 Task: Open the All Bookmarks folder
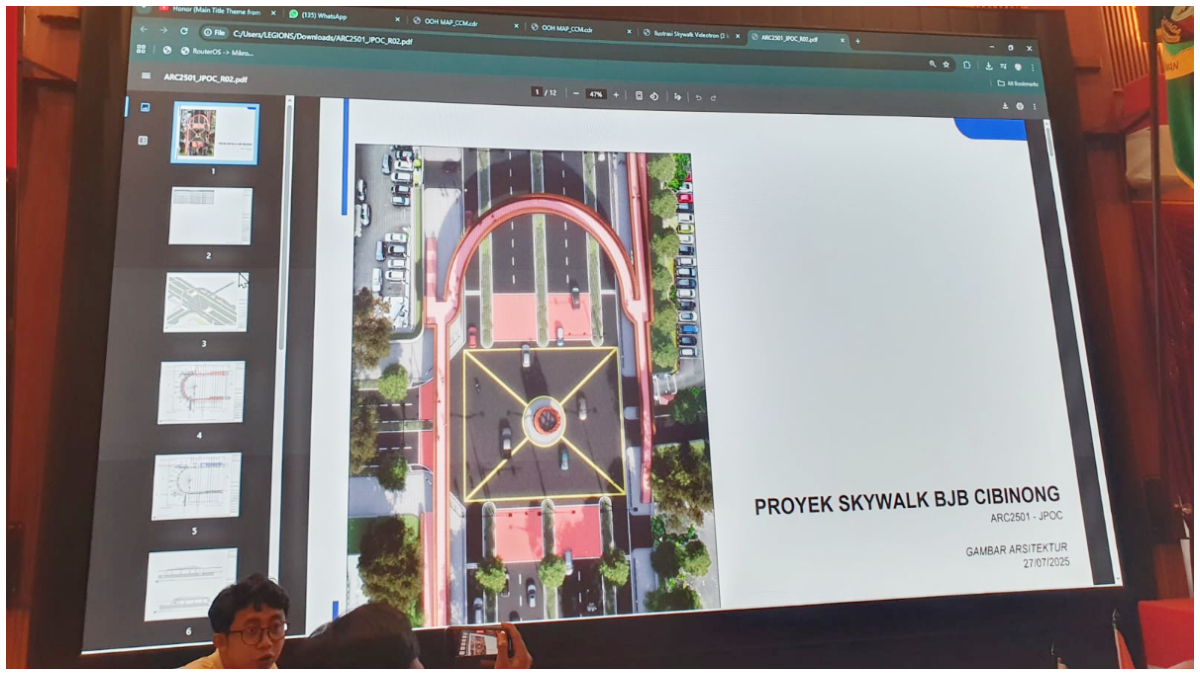pos(1017,84)
